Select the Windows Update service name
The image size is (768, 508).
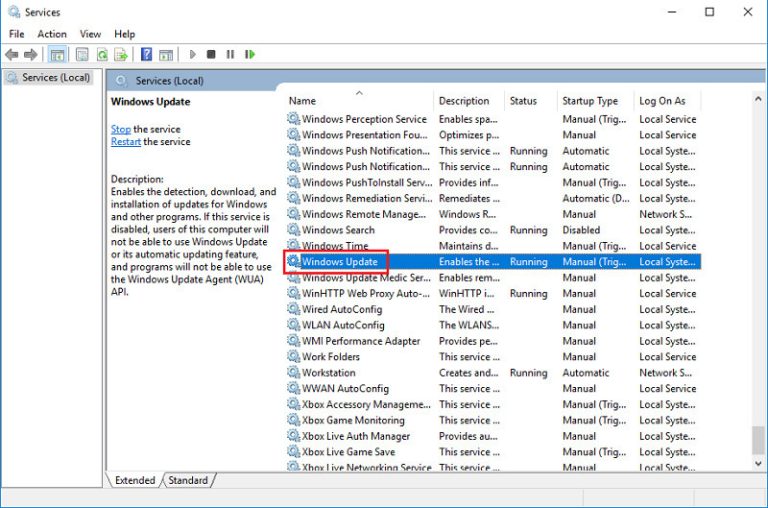point(340,262)
